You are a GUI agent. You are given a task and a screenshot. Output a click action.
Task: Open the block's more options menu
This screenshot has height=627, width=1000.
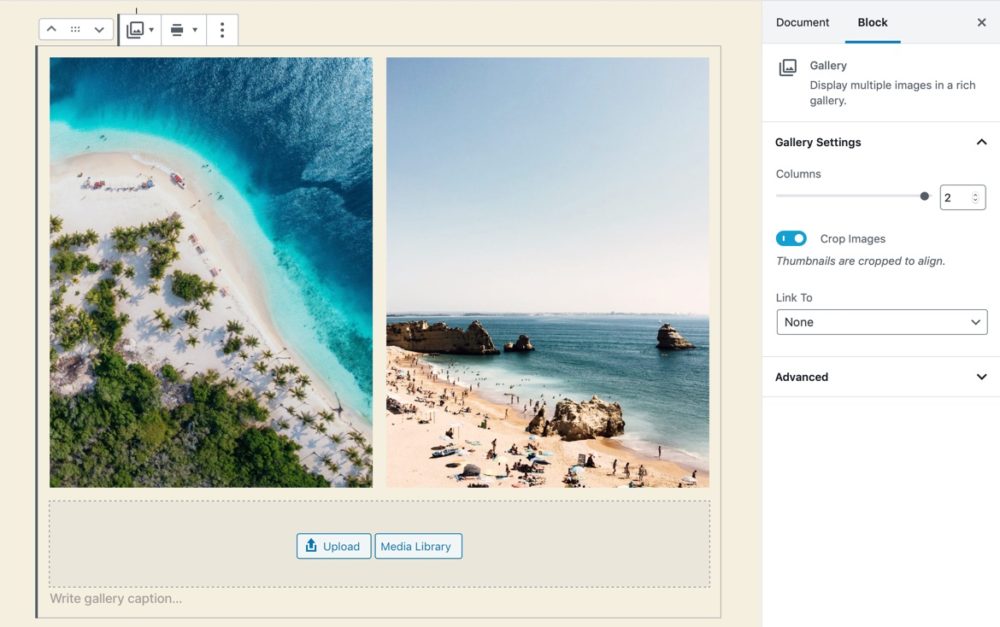(x=222, y=30)
